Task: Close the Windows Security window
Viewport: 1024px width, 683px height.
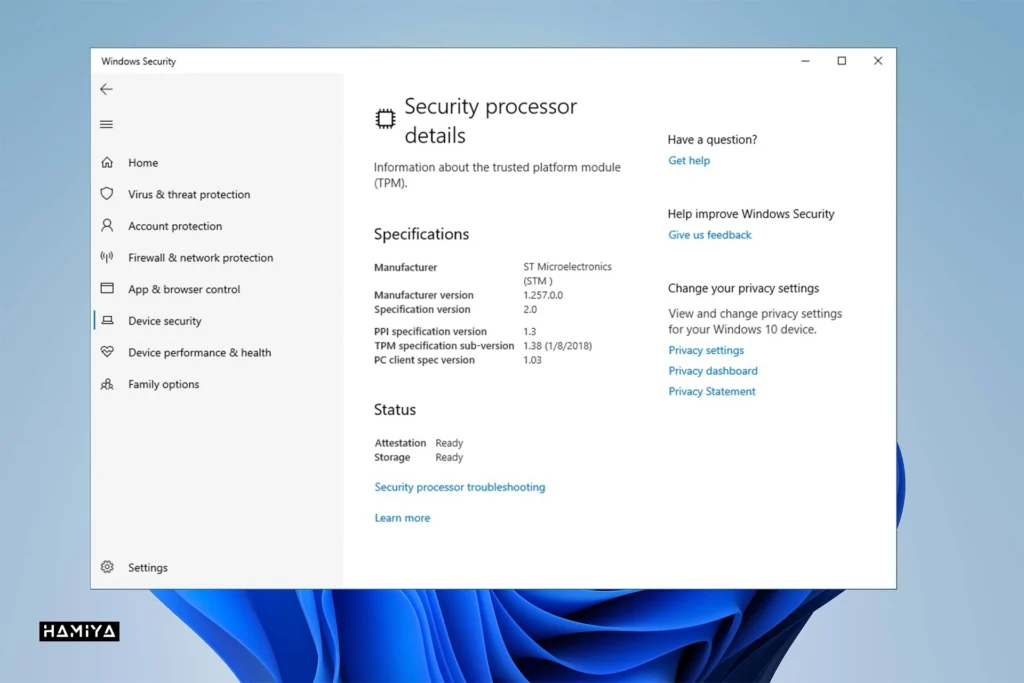Action: pyautogui.click(x=878, y=61)
